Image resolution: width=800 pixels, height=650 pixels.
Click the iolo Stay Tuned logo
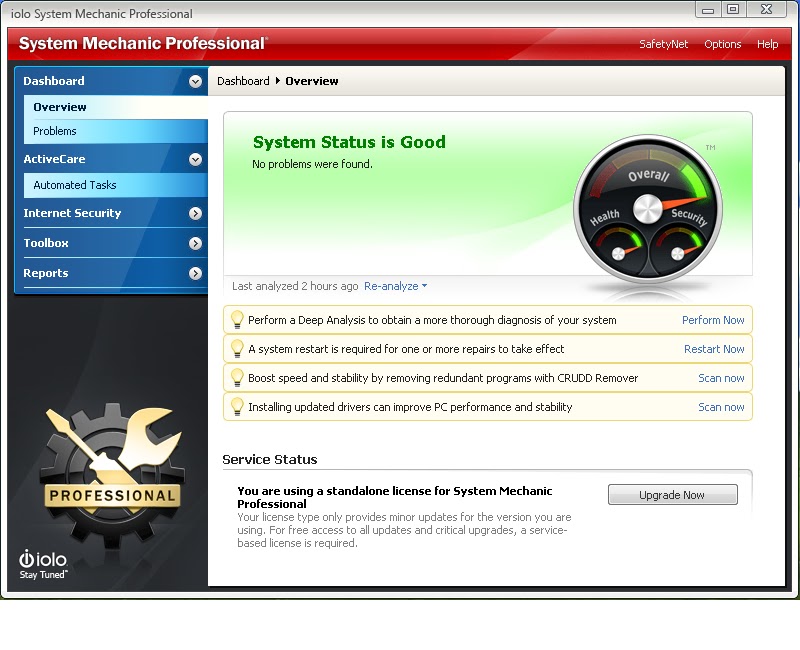43,564
